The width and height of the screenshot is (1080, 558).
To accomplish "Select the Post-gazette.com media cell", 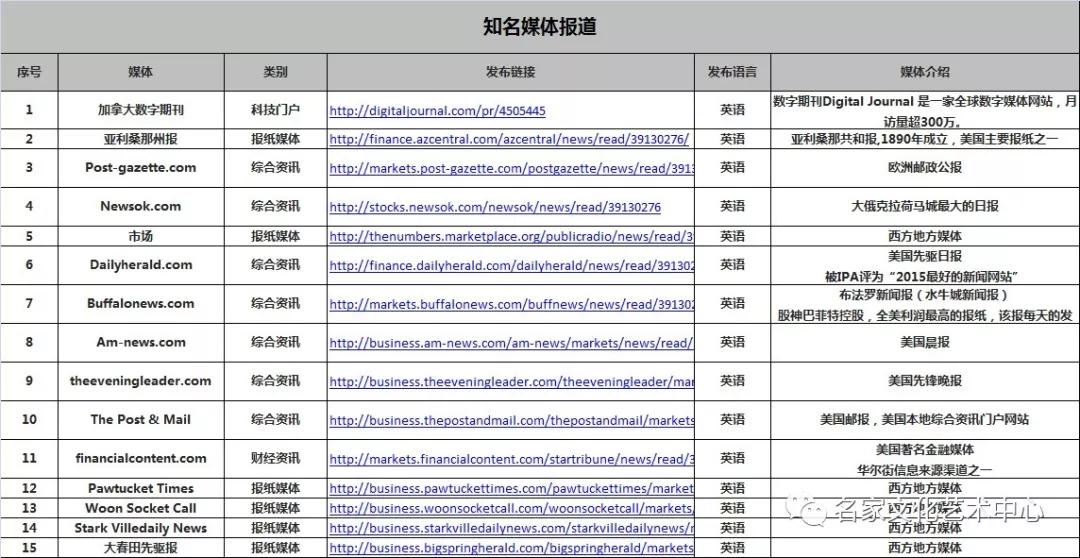I will (x=141, y=167).
